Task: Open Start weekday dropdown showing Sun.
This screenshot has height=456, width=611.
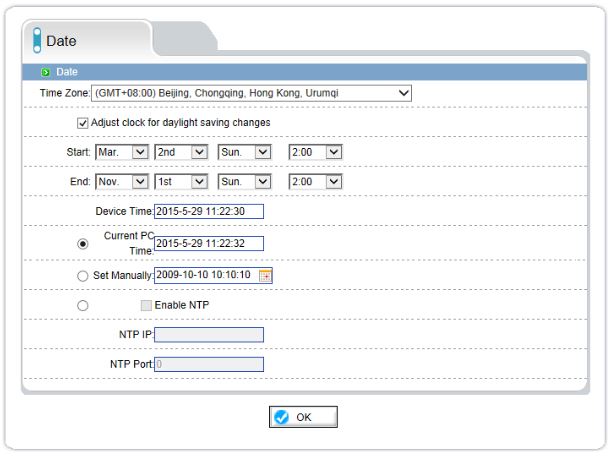Action: point(244,152)
